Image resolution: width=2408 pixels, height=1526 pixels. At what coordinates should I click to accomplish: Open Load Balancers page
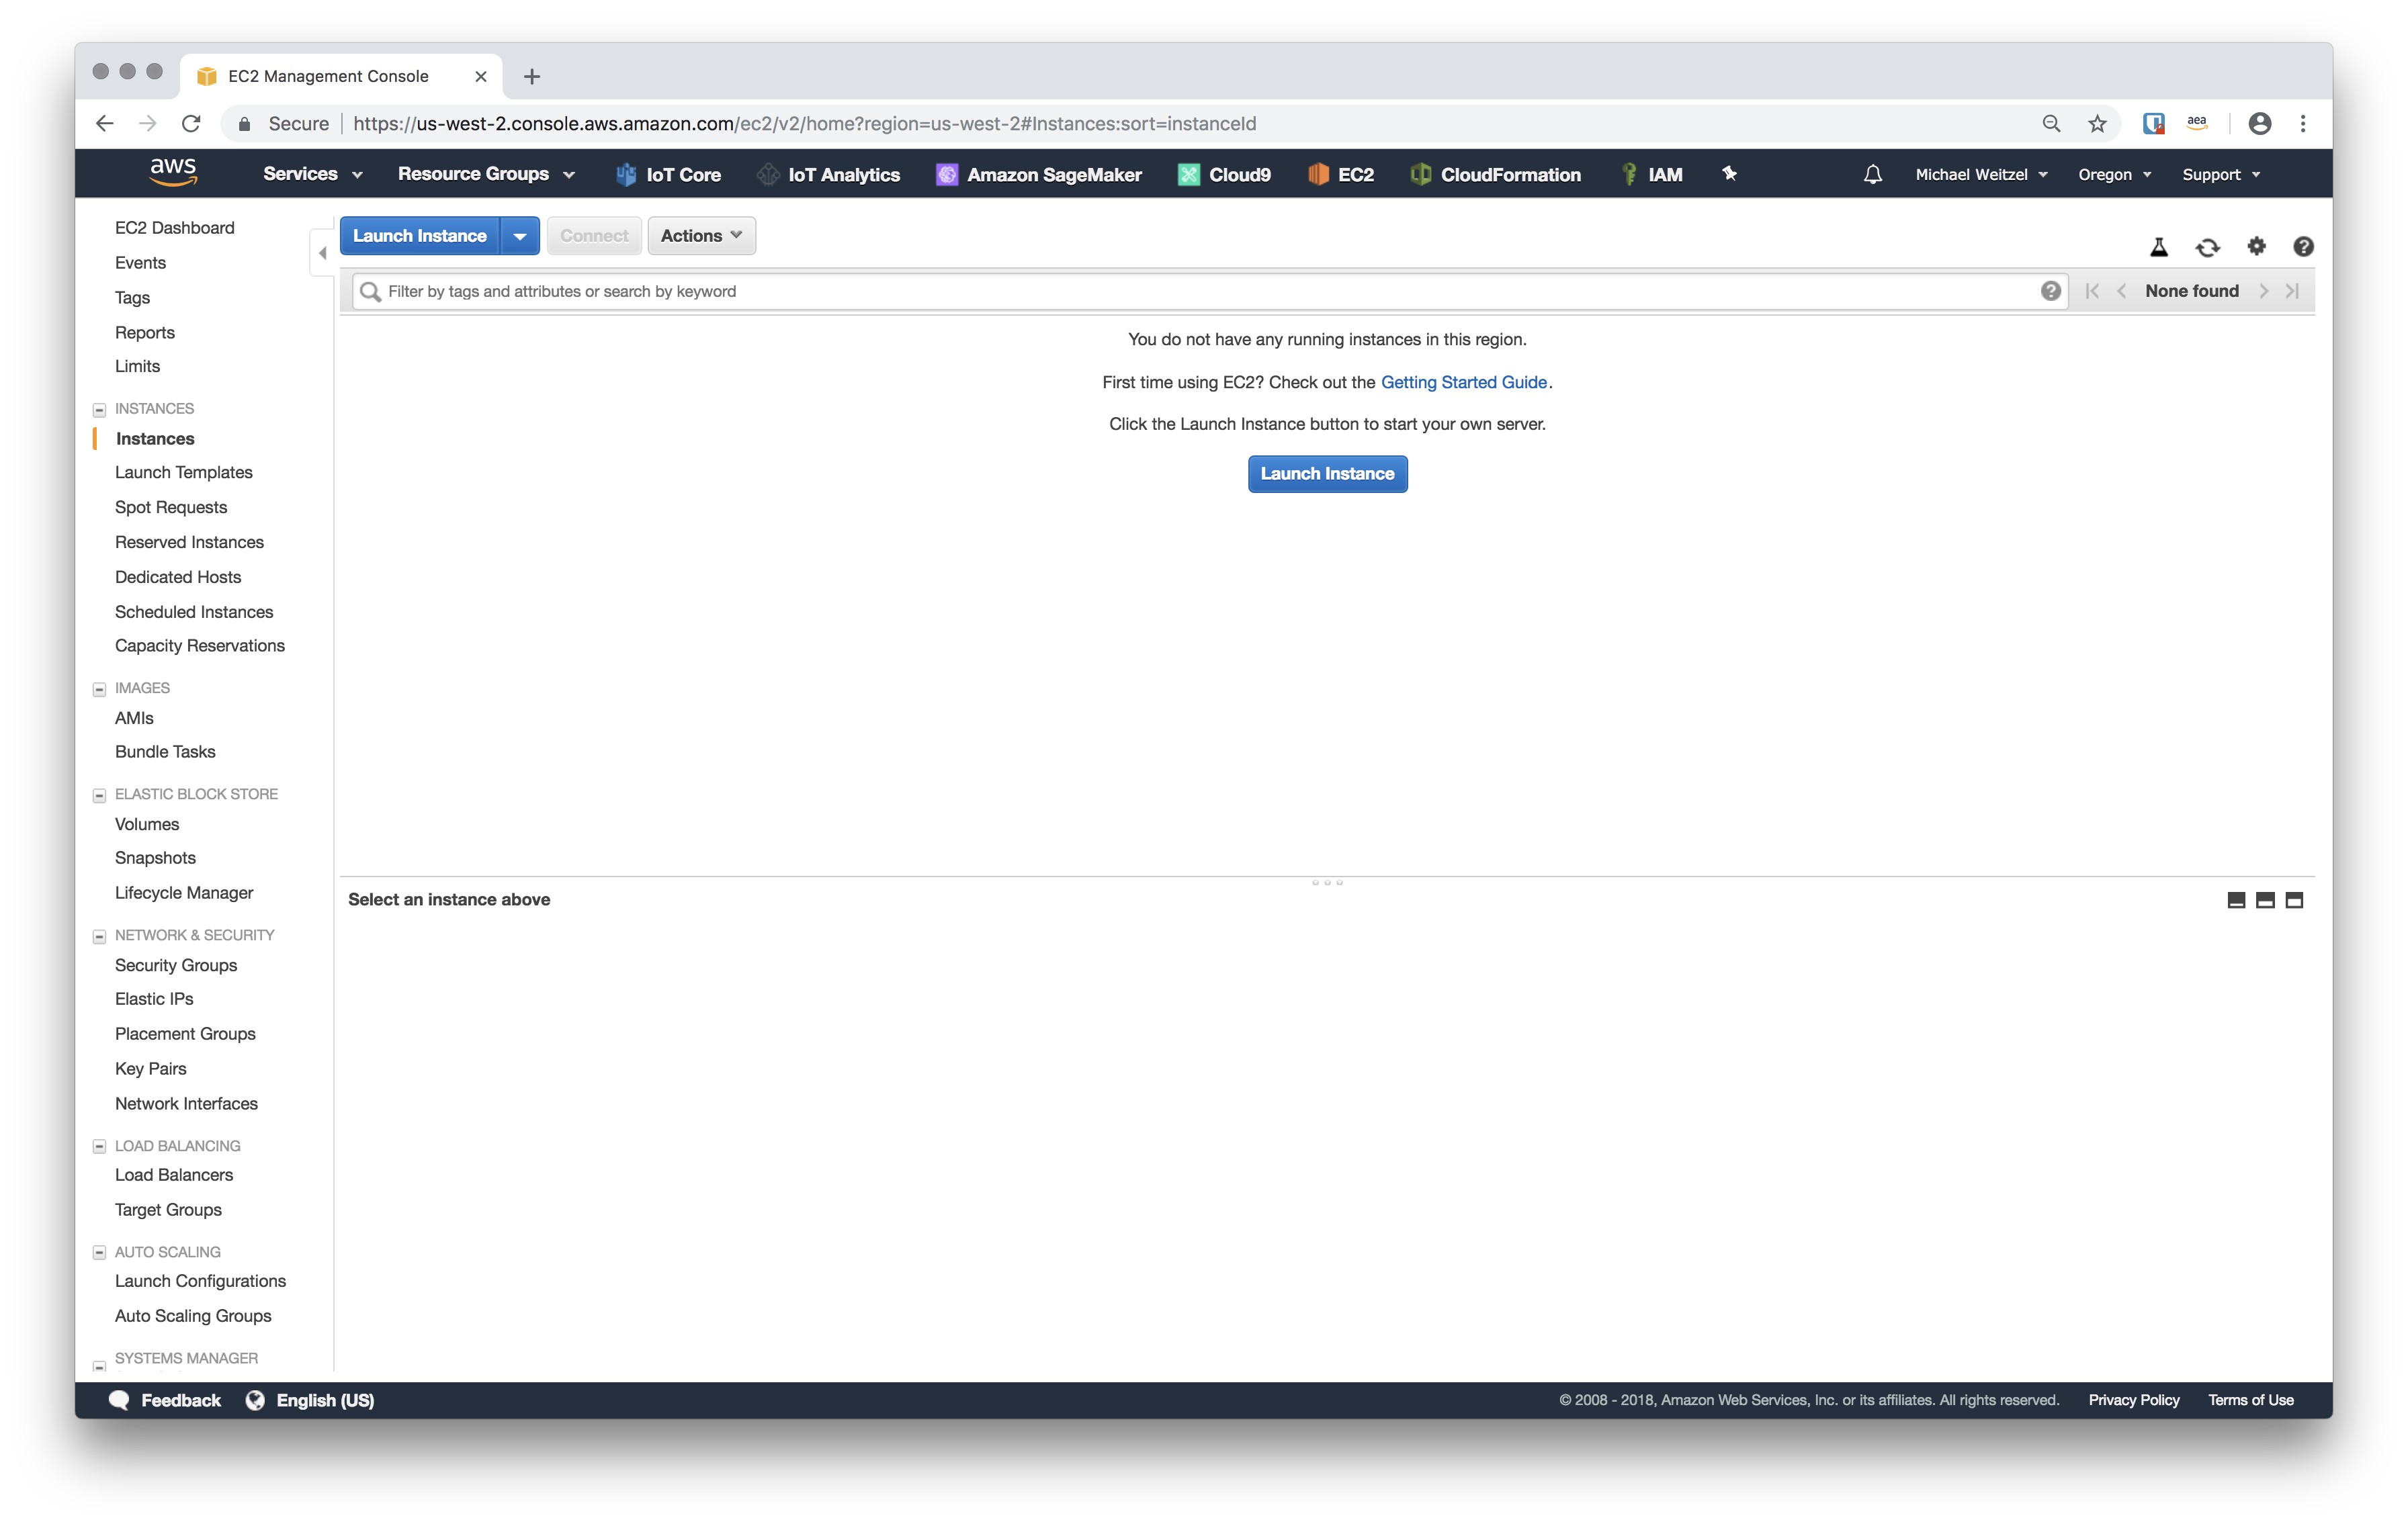[x=174, y=1174]
